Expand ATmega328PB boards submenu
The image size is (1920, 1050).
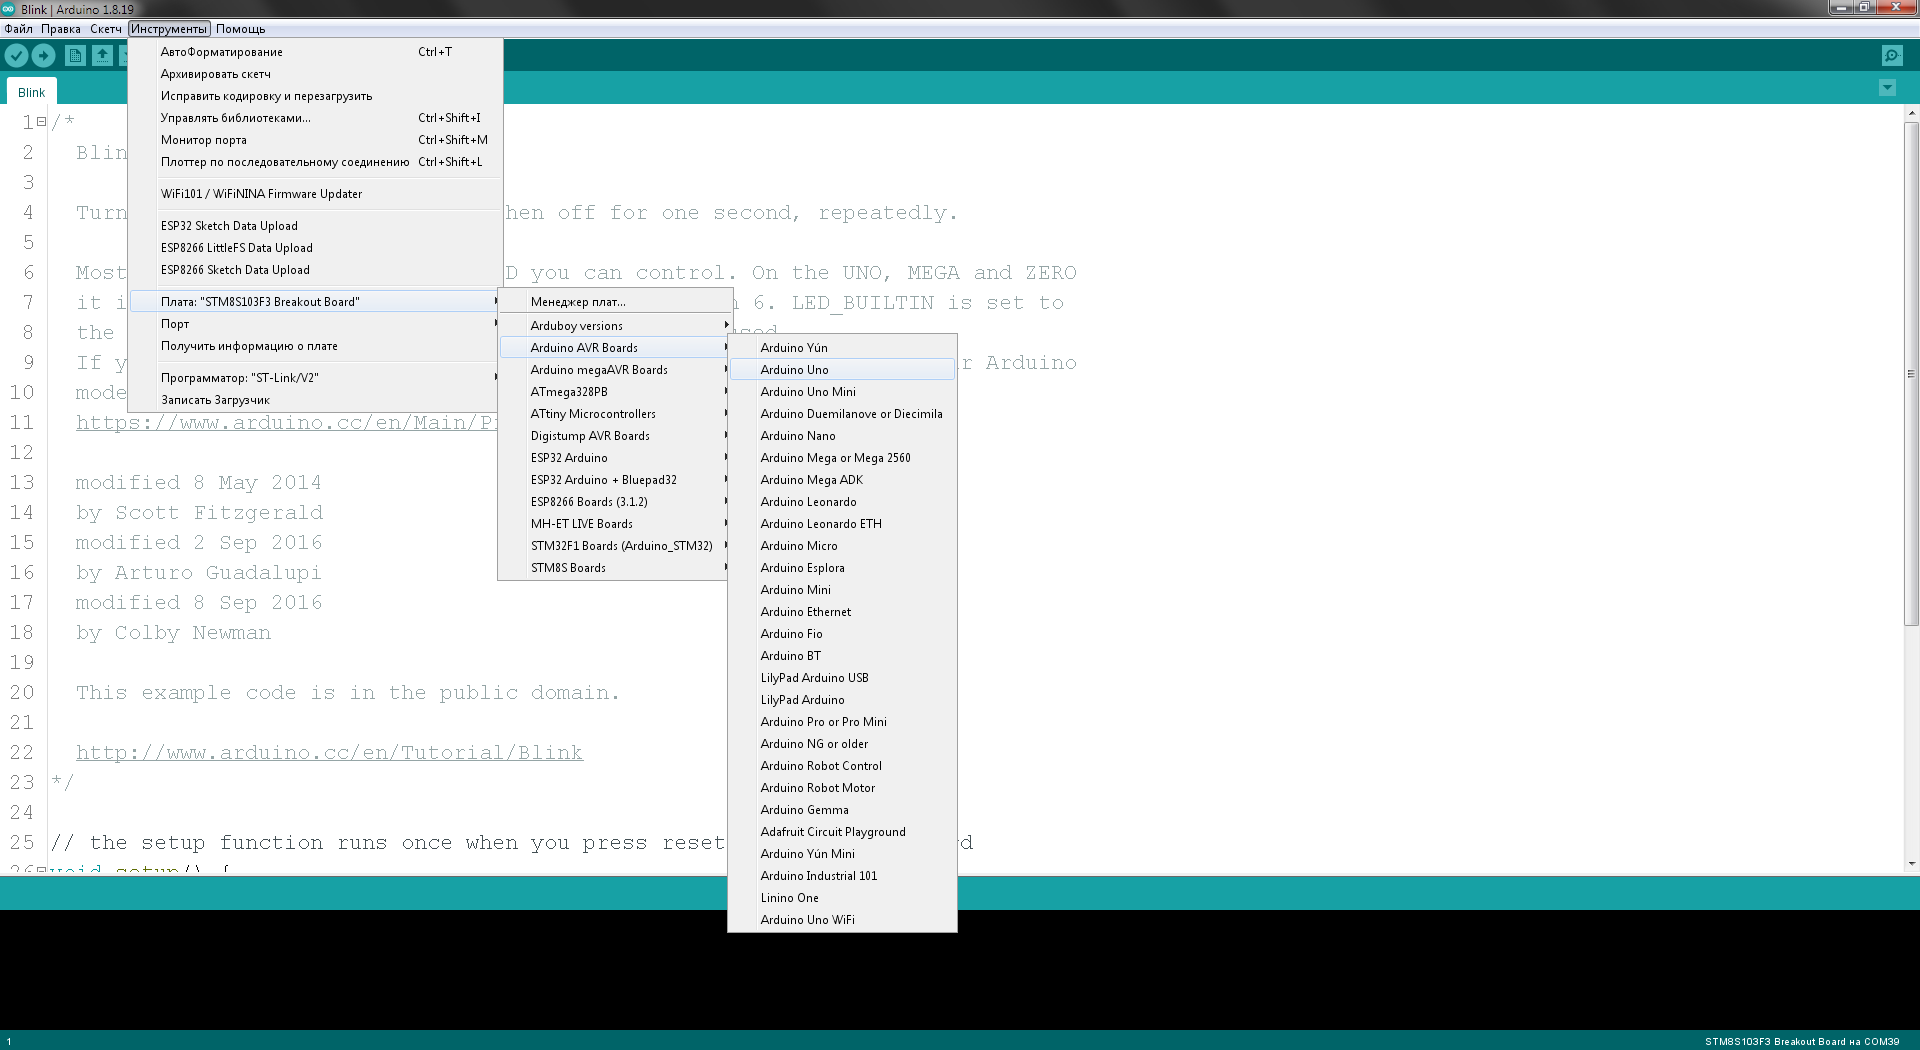pos(615,392)
